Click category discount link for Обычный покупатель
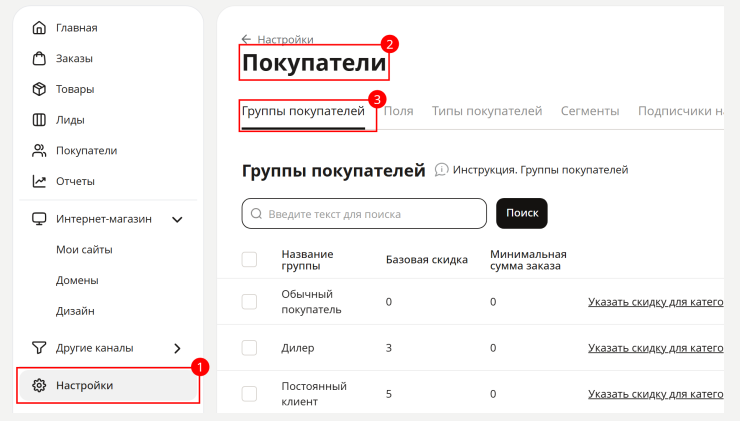Viewport: 740px width, 421px height. click(656, 302)
